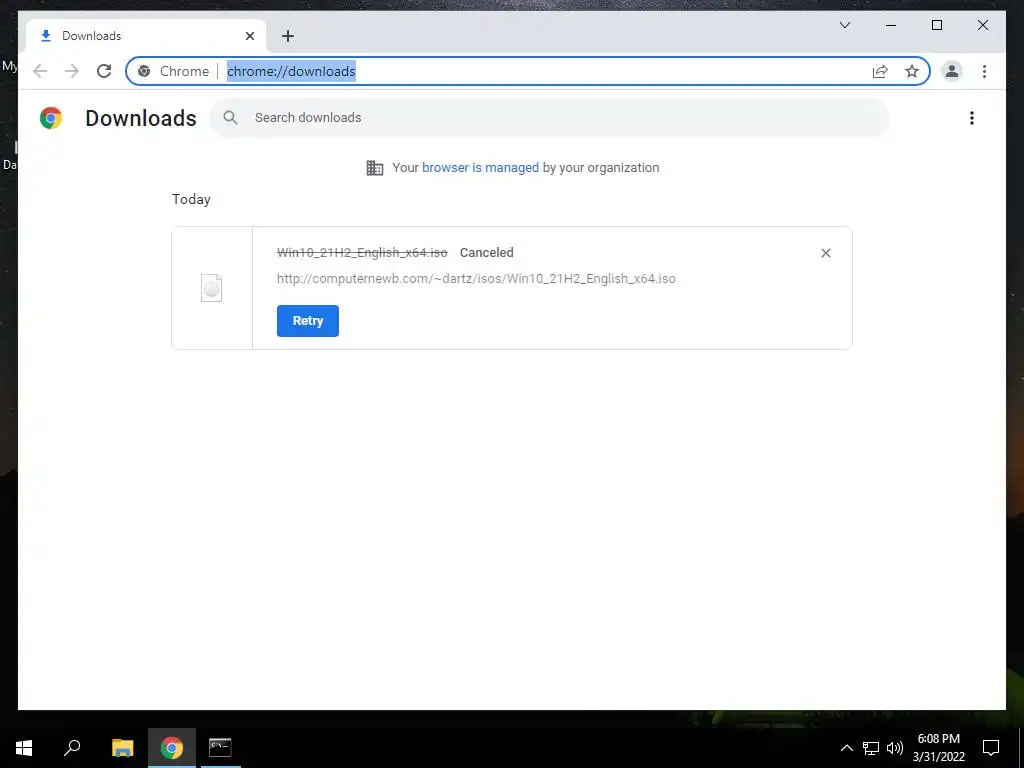Reload the Downloads page
The height and width of the screenshot is (768, 1024).
pyautogui.click(x=104, y=71)
